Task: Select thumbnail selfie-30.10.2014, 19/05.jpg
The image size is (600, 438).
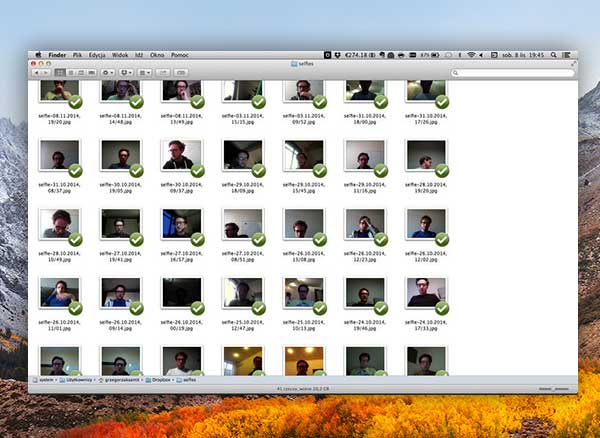Action: [121, 155]
